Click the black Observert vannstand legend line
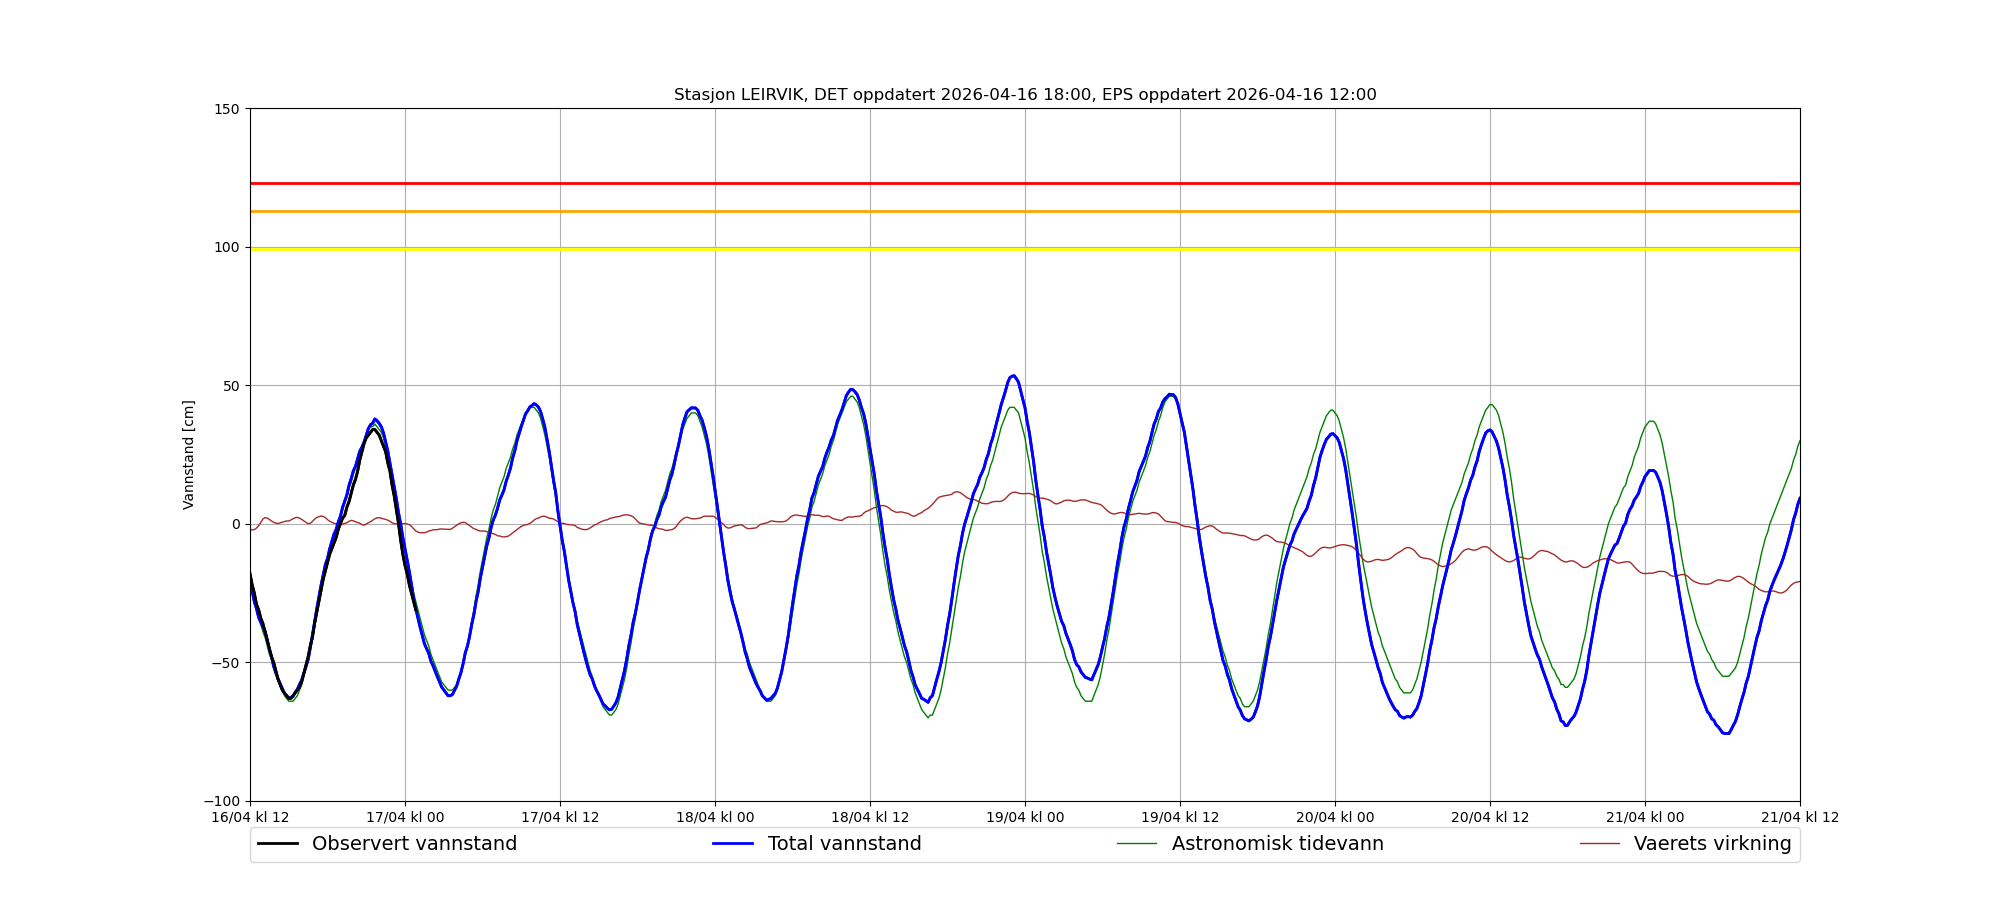The image size is (2000, 900). 278,844
